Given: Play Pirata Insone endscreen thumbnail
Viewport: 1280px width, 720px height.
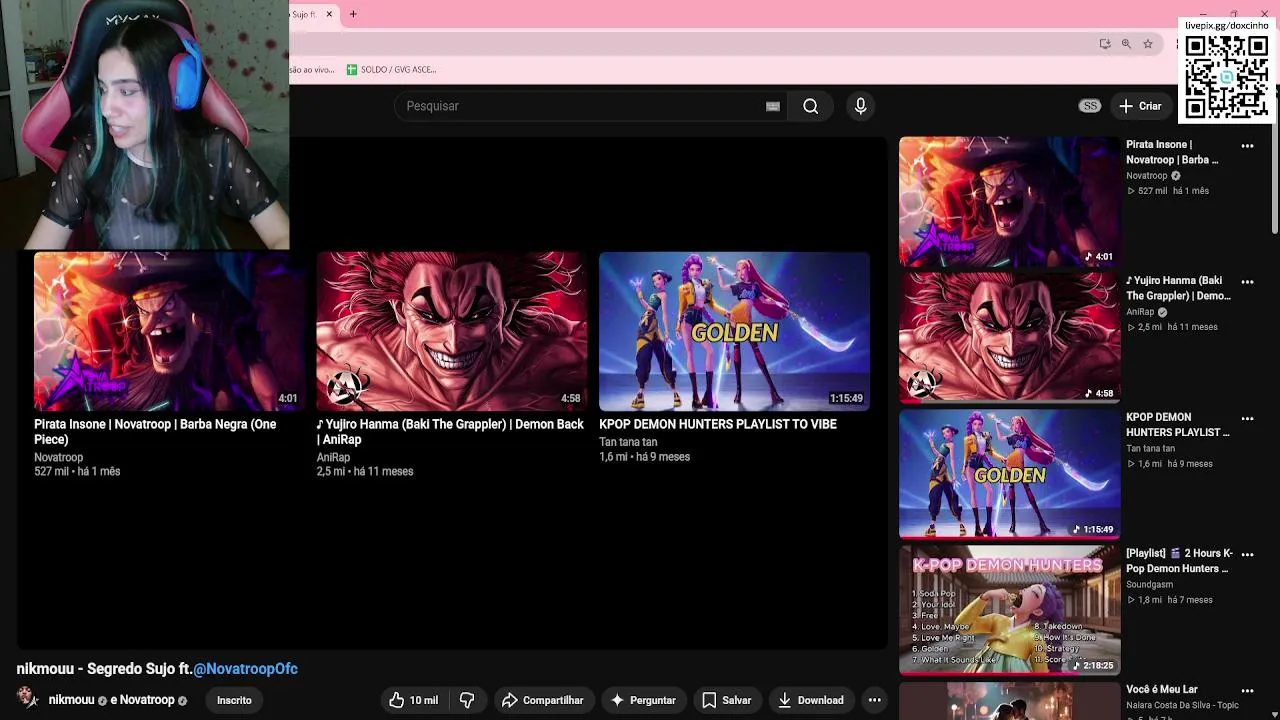Looking at the screenshot, I should [x=169, y=331].
